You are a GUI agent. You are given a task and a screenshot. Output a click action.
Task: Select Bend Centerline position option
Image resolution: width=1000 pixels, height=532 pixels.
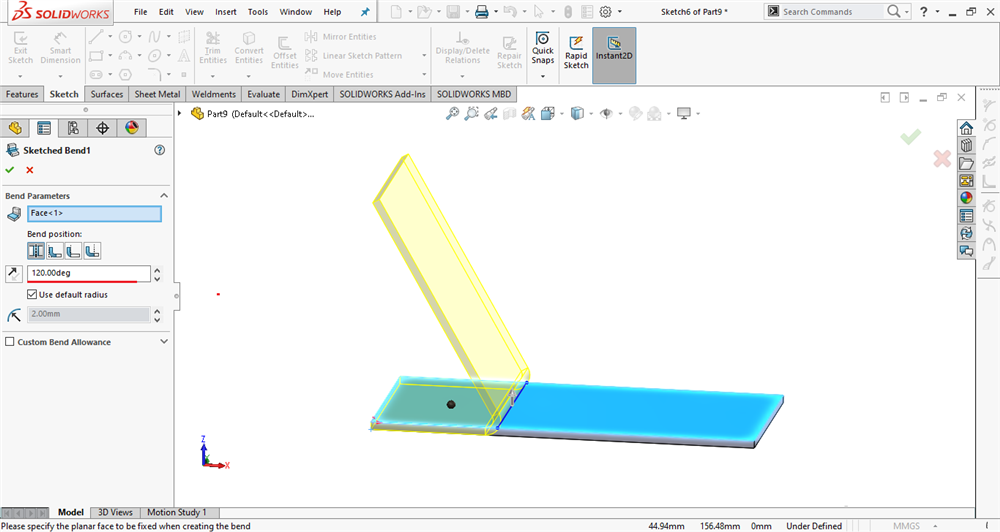point(36,251)
